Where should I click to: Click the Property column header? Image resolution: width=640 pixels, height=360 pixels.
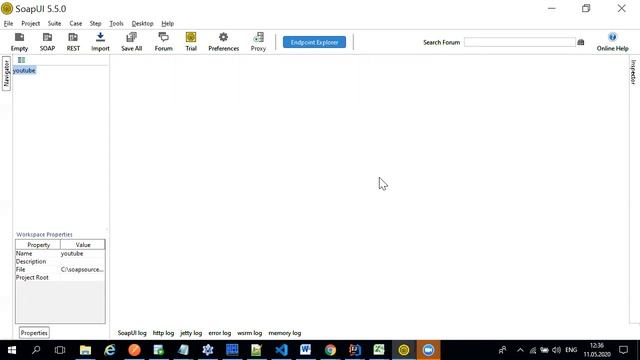pyautogui.click(x=38, y=245)
